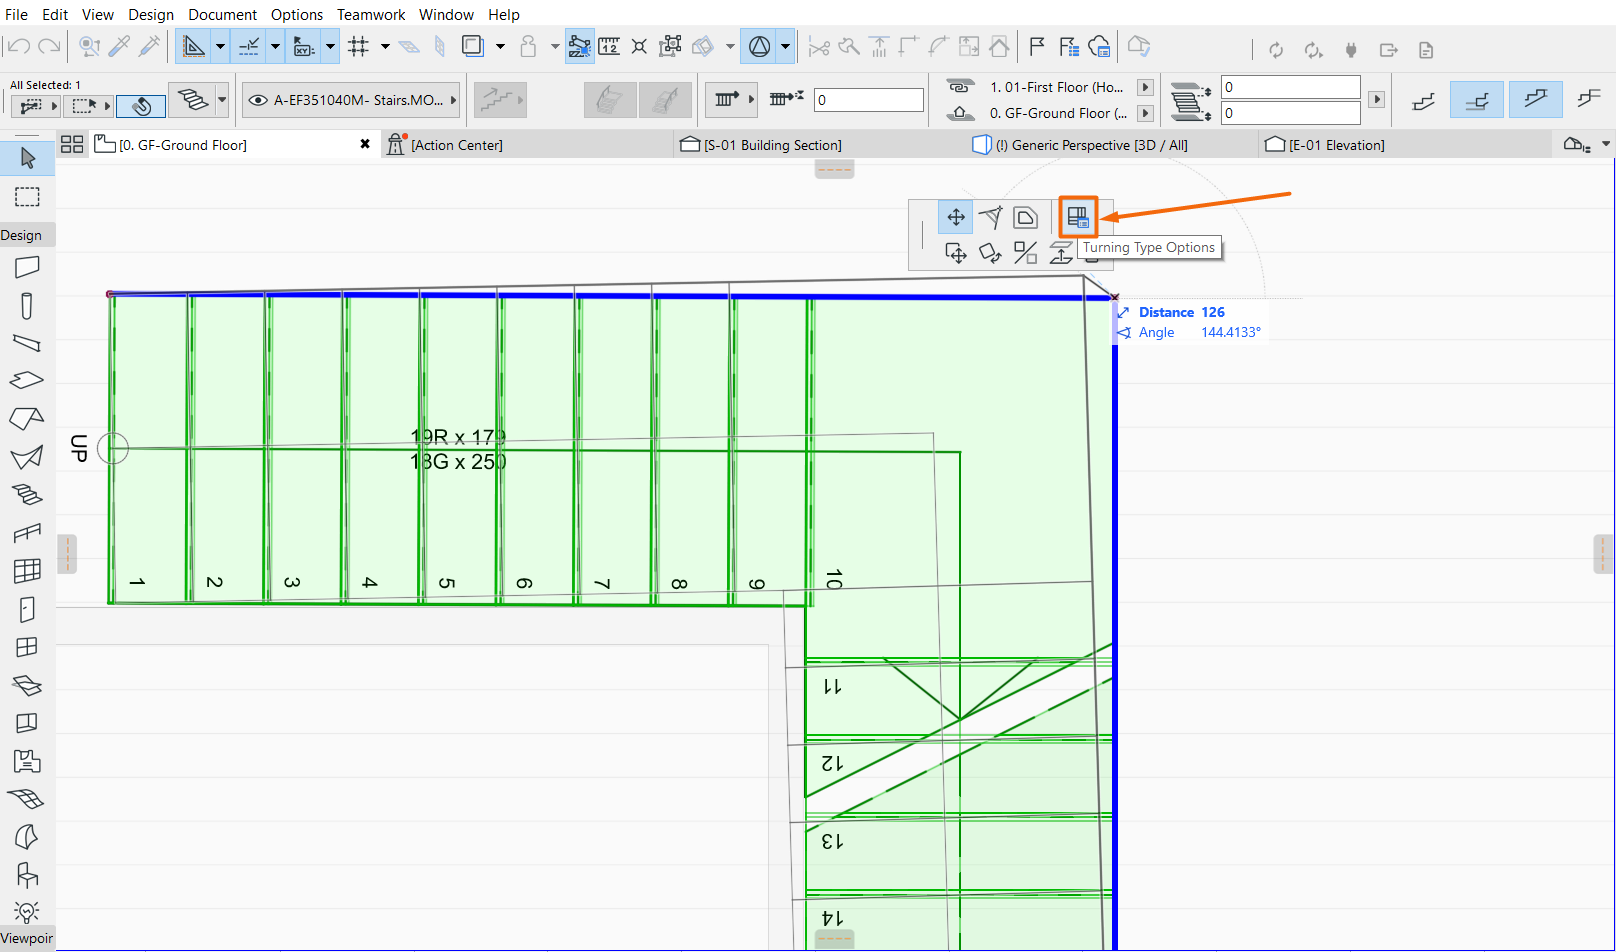Toggle the Grid Snap button
Image resolution: width=1616 pixels, height=952 pixels.
click(x=358, y=47)
